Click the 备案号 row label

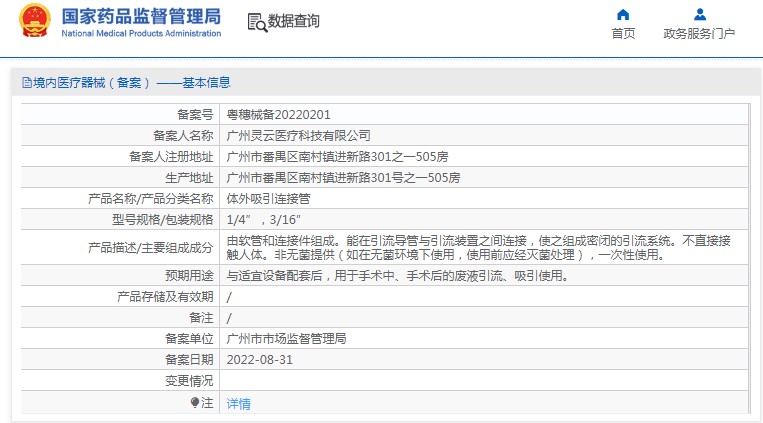click(195, 115)
